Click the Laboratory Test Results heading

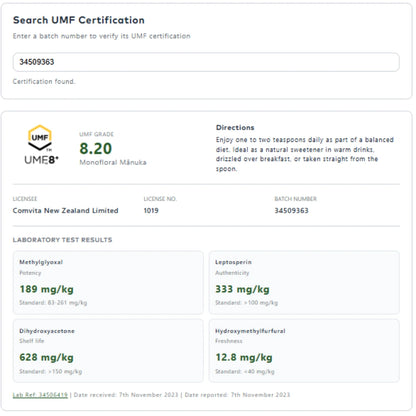point(62,240)
